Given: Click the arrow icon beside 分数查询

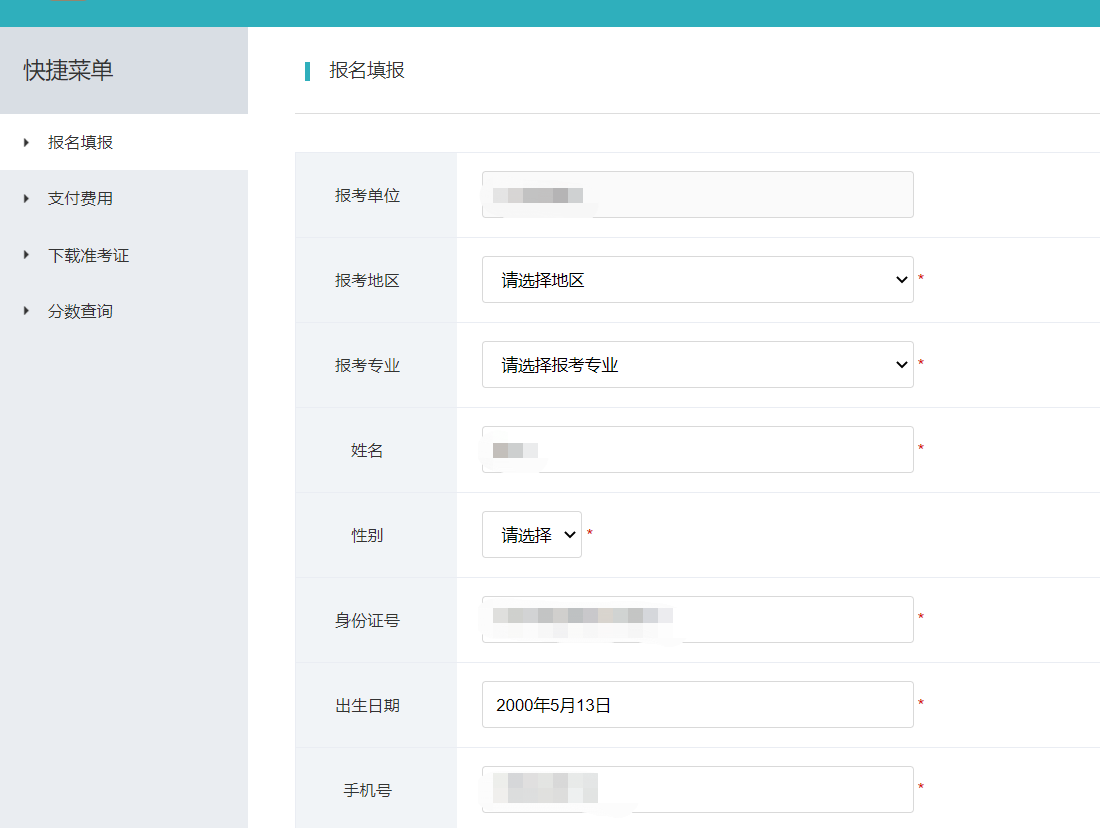Looking at the screenshot, I should (x=27, y=312).
